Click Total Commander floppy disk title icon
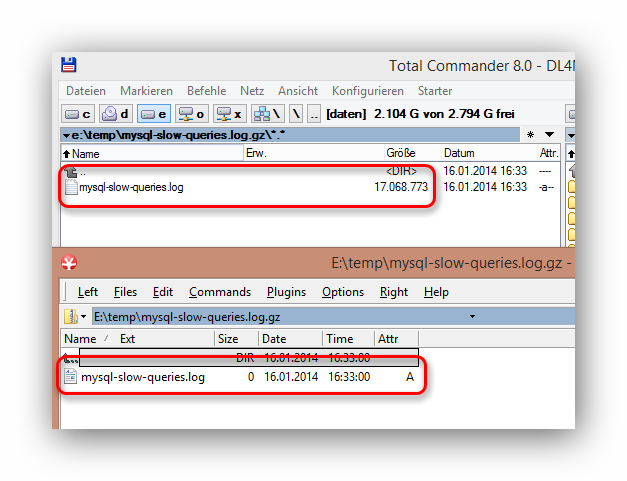627x481 pixels. pyautogui.click(x=69, y=65)
